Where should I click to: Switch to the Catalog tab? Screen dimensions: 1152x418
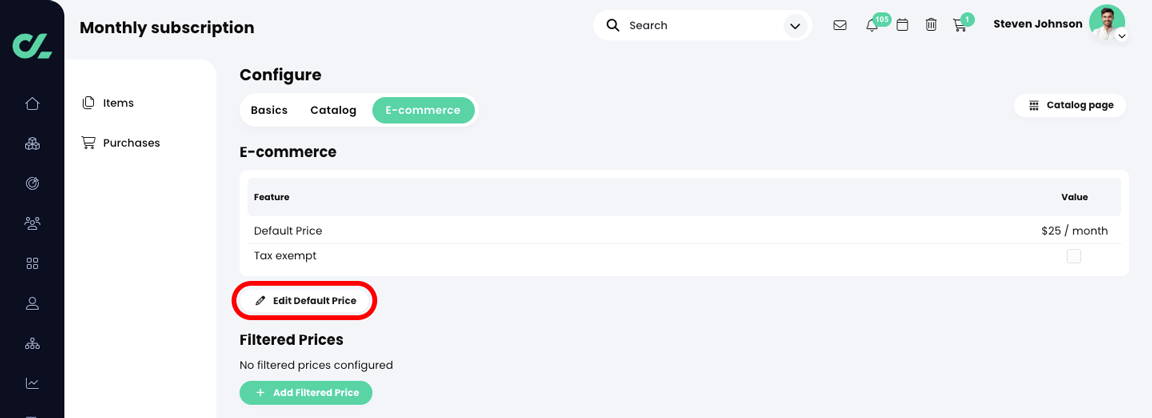click(x=333, y=110)
